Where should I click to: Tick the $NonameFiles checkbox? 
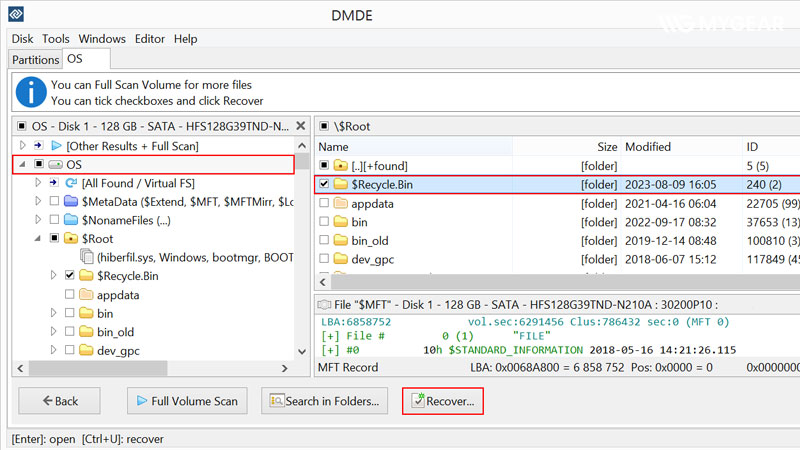pyautogui.click(x=54, y=220)
